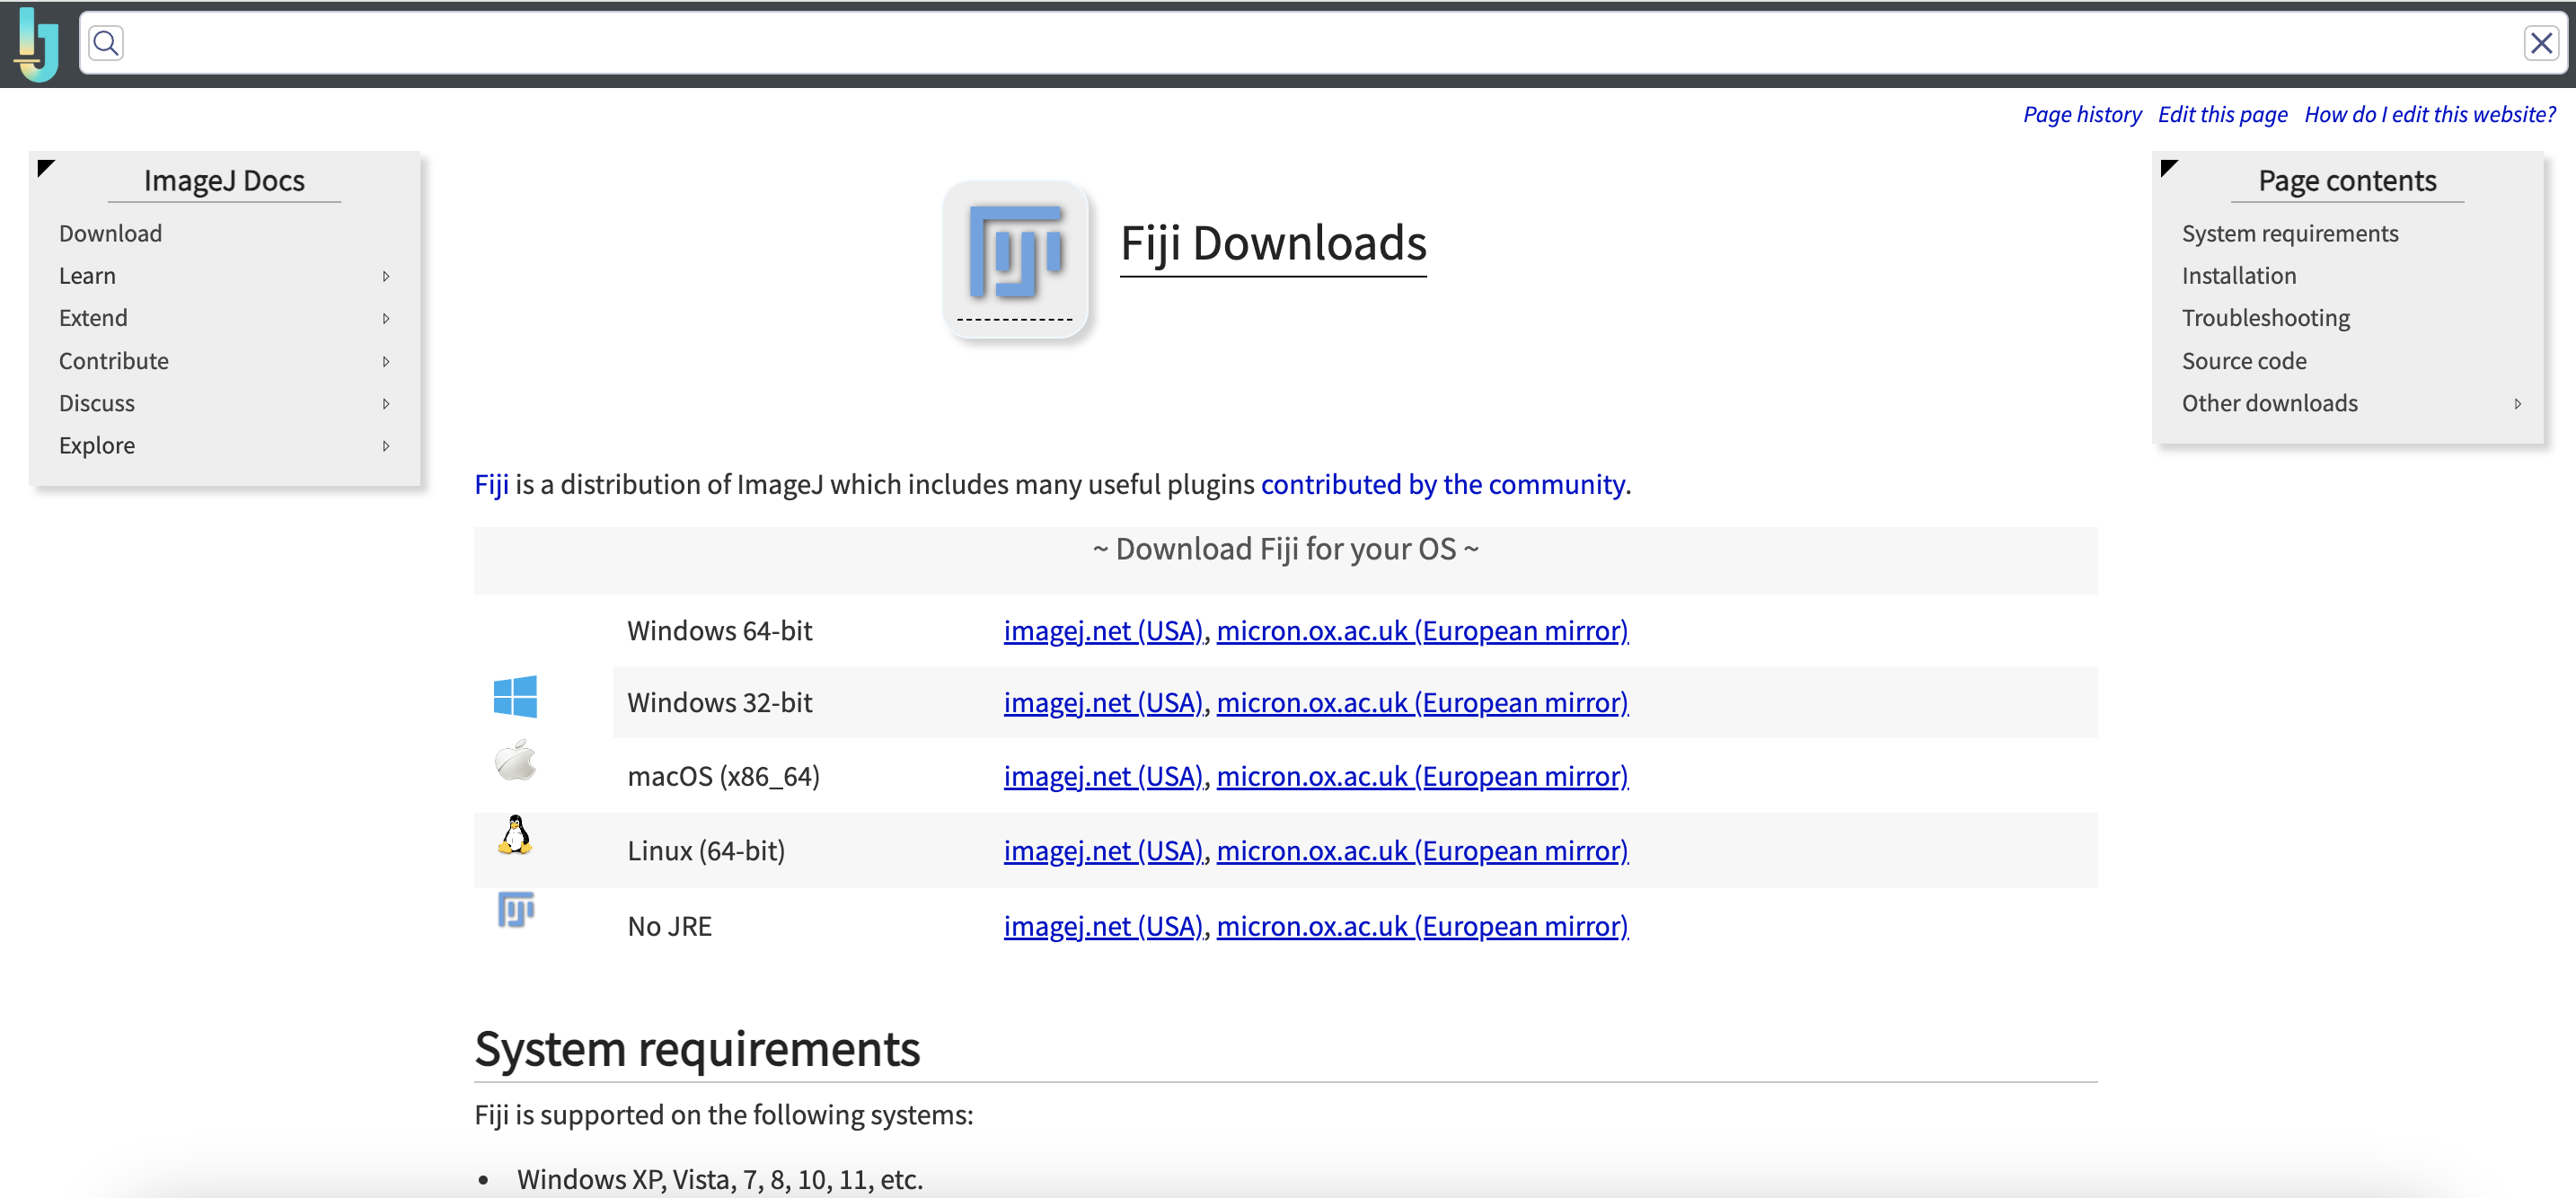Jump to System requirements in Page contents

click(2289, 233)
